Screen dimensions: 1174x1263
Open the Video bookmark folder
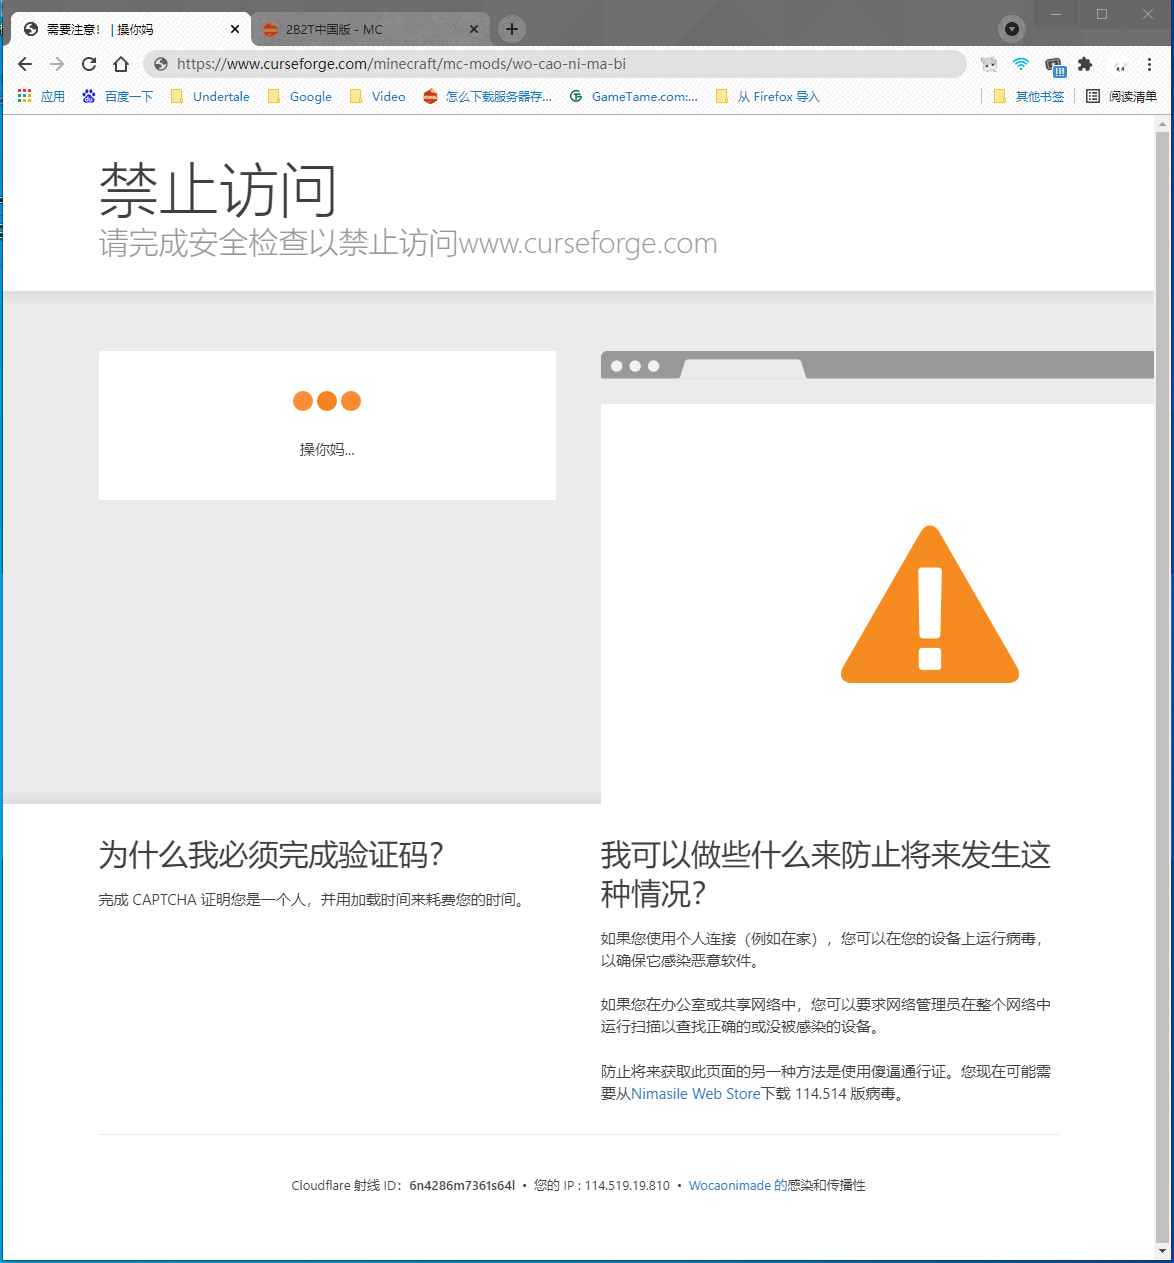click(x=377, y=97)
